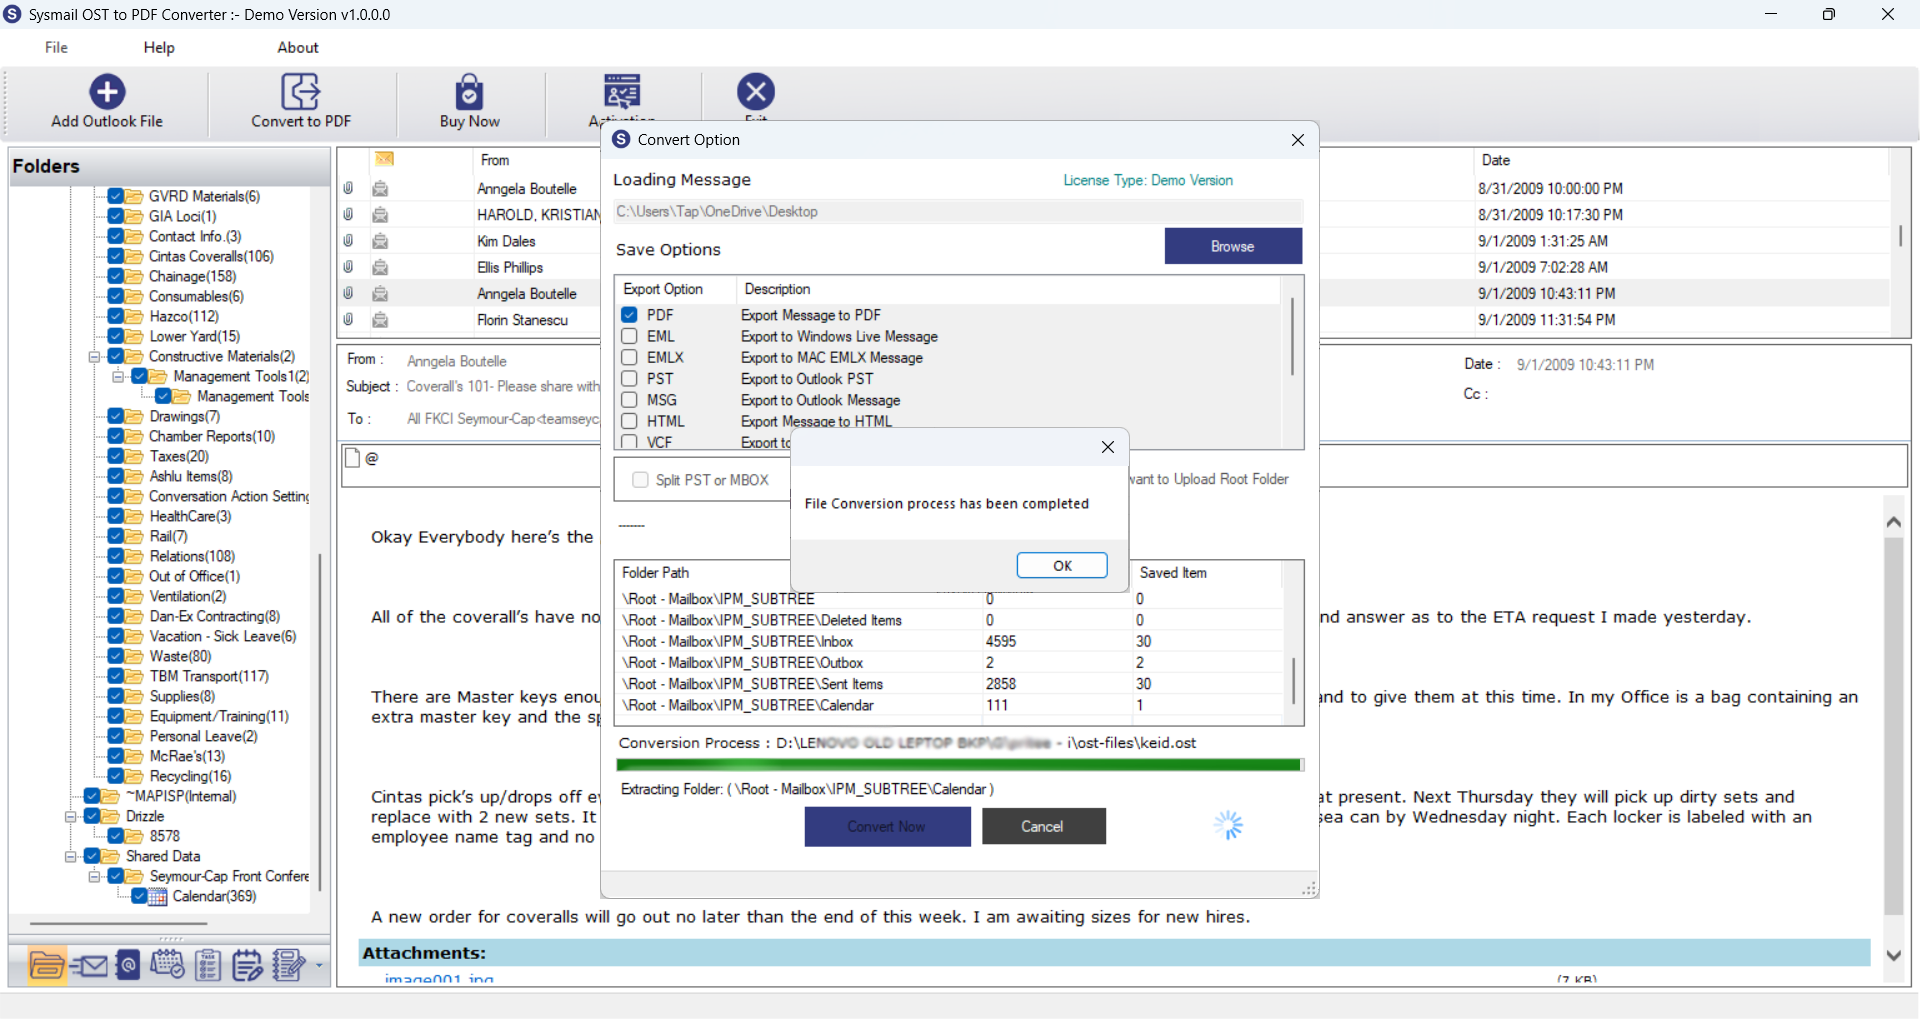Open the contacts address book icon
Viewport: 1920px width, 1020px height.
pos(128,965)
